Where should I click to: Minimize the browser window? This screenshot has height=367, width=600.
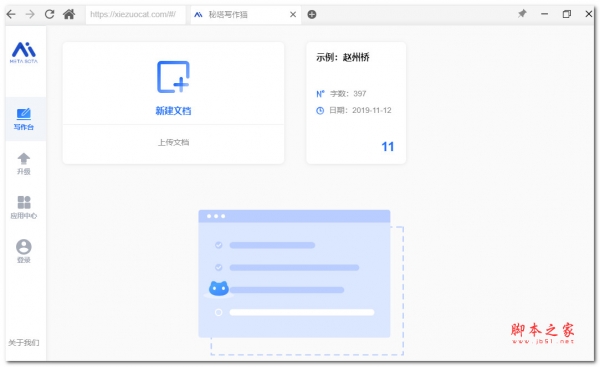(x=545, y=14)
